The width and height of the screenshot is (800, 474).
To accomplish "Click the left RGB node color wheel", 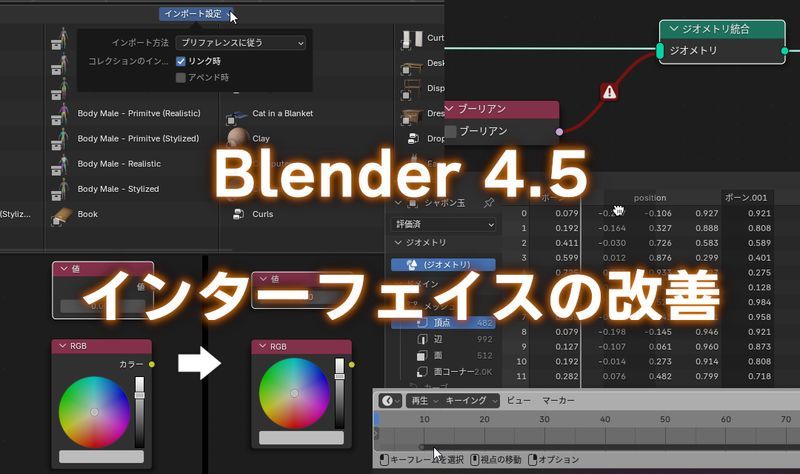I will pyautogui.click(x=94, y=412).
